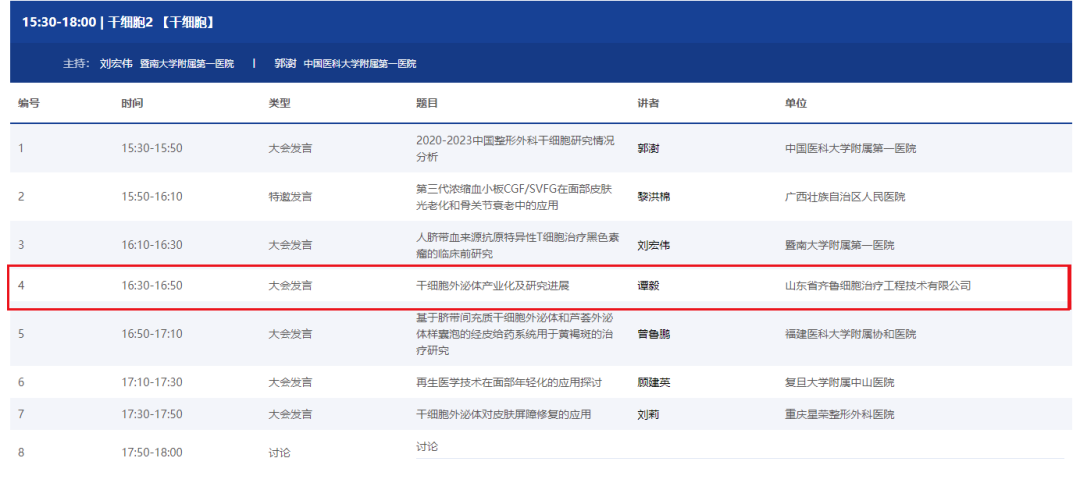Click the 编号 column header

28,103
